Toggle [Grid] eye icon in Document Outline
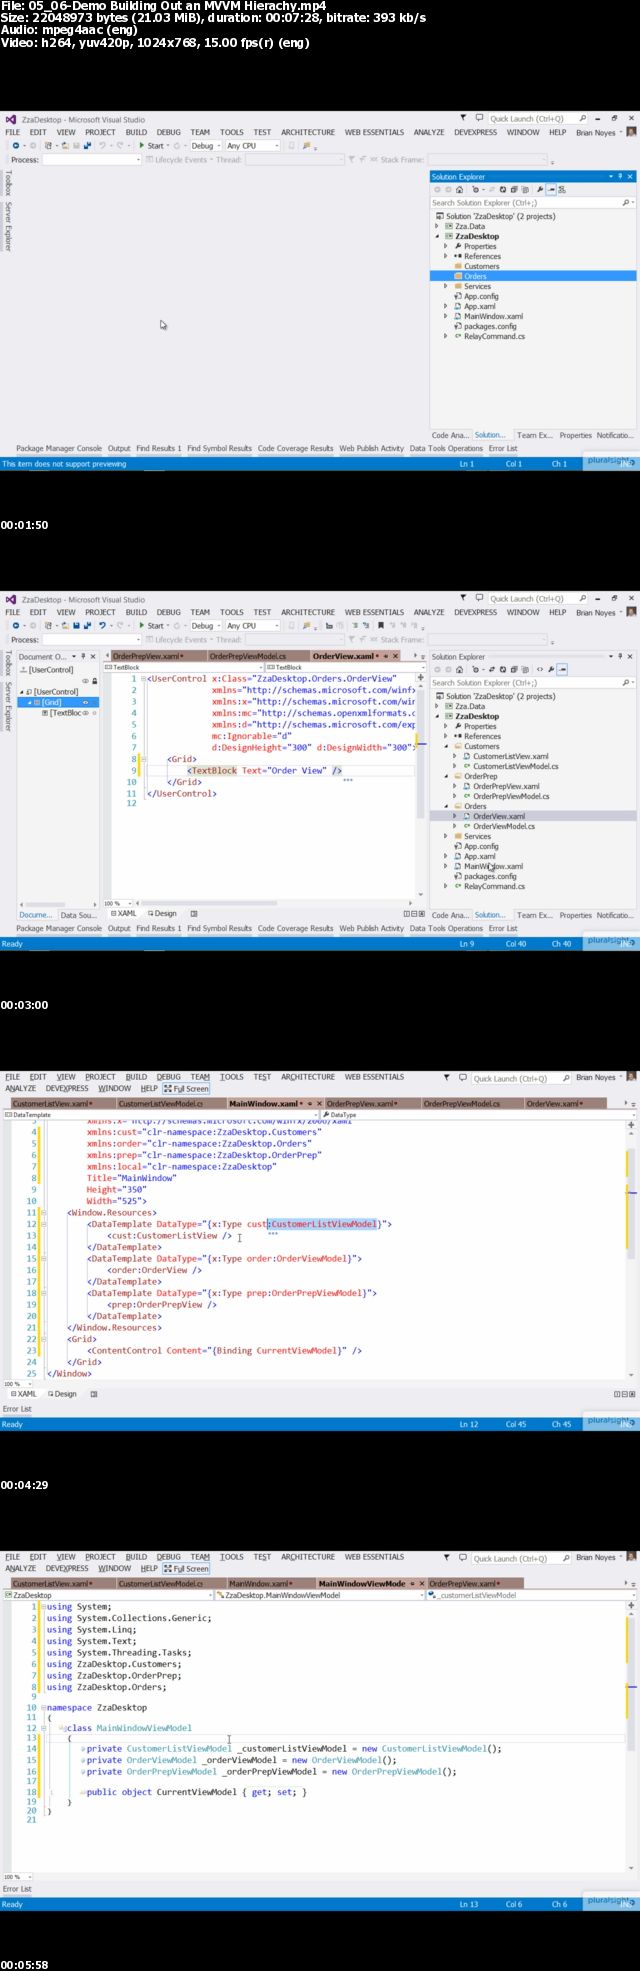Image resolution: width=640 pixels, height=1971 pixels. click(85, 702)
